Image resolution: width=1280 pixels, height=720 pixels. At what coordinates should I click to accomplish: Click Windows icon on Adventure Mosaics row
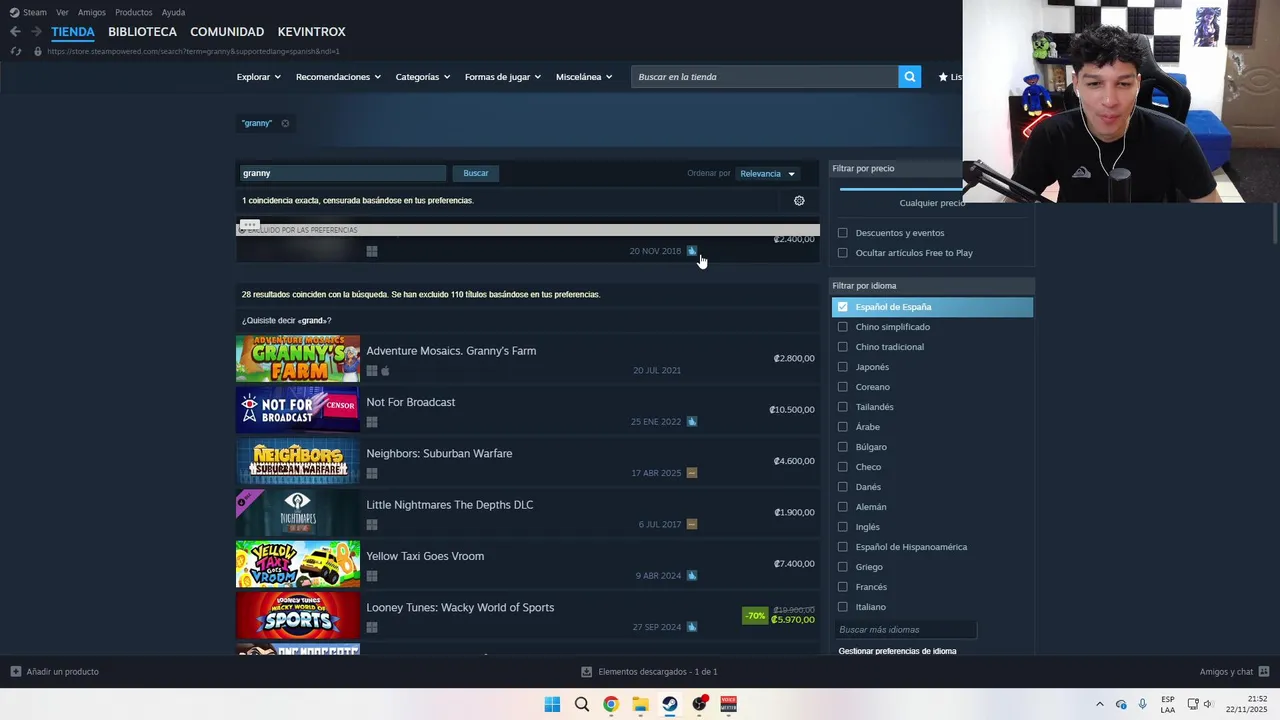[x=372, y=370]
